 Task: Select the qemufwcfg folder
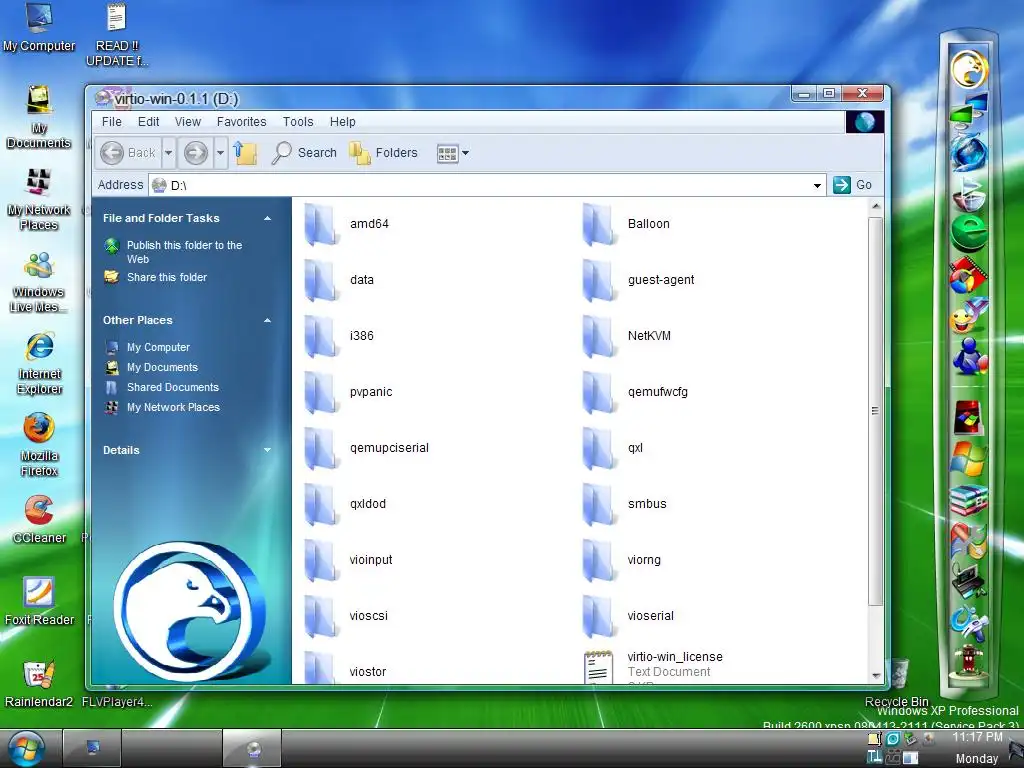(x=635, y=392)
